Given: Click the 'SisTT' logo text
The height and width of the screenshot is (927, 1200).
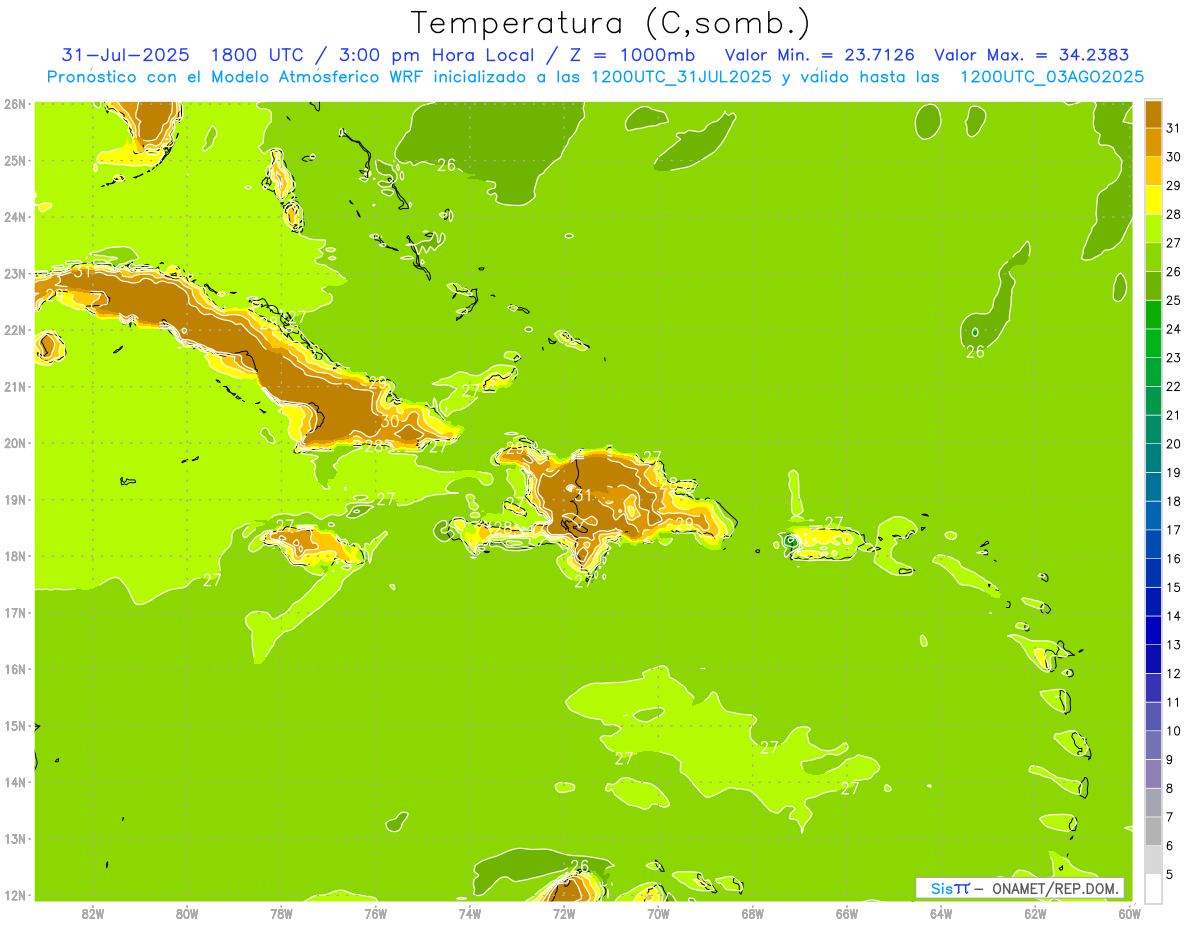Looking at the screenshot, I should pos(950,888).
